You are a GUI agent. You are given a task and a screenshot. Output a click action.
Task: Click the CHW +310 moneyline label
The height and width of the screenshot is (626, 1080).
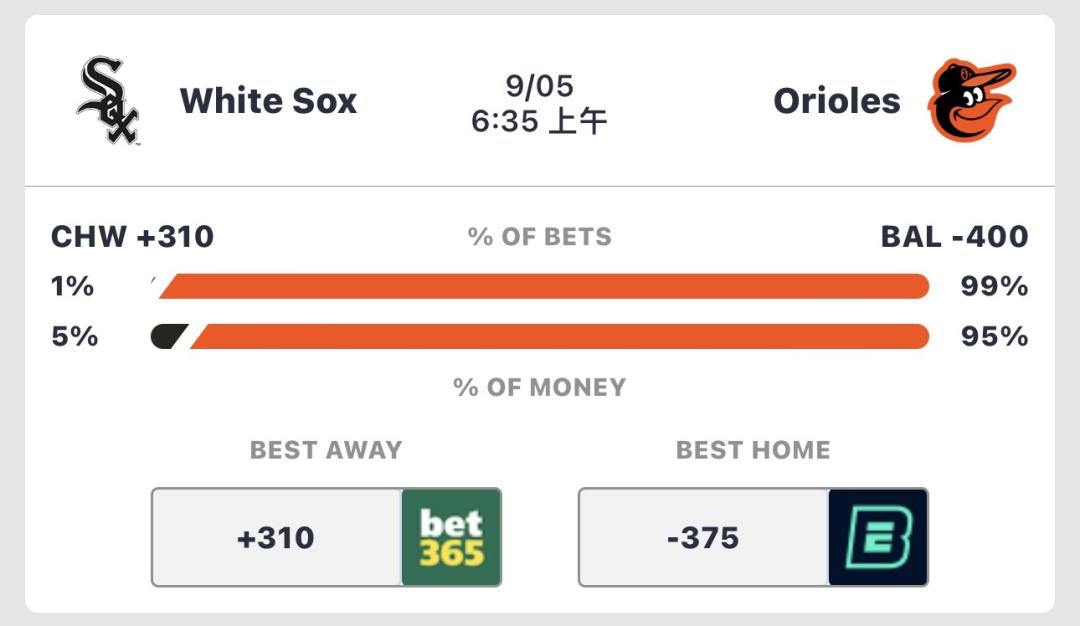132,237
